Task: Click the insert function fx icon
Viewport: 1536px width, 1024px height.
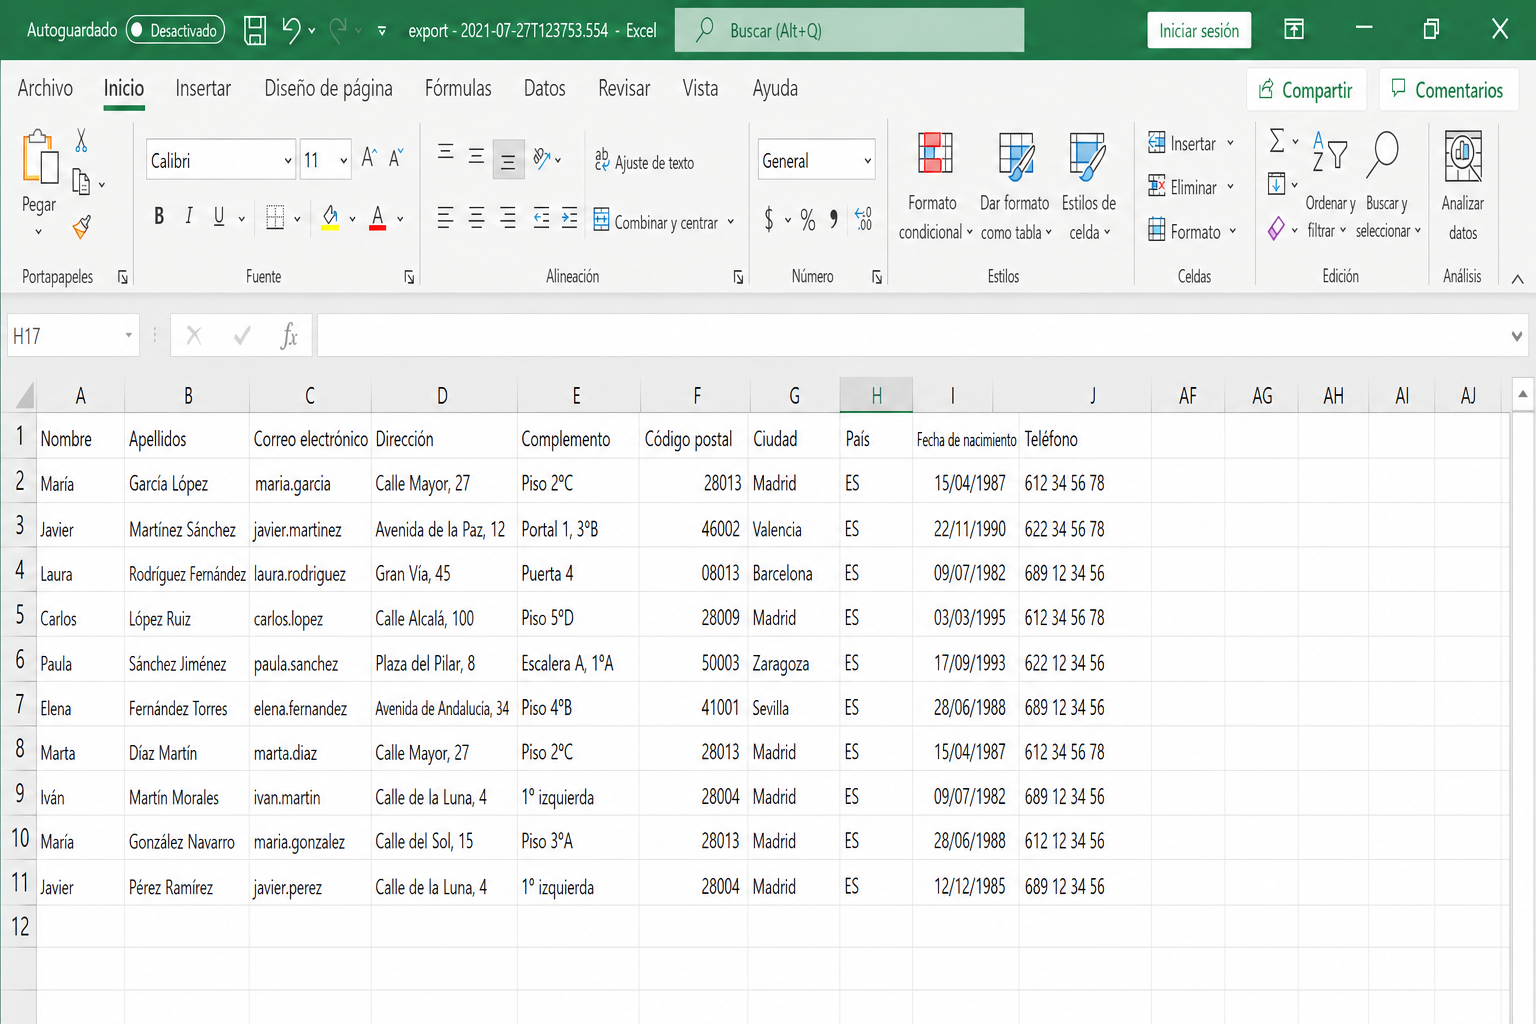Action: (x=289, y=336)
